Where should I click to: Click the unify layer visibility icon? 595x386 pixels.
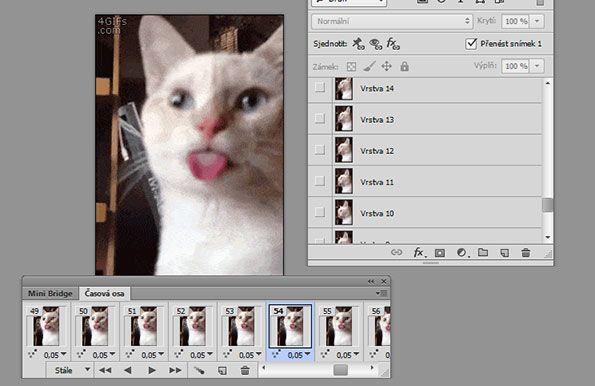pyautogui.click(x=376, y=44)
